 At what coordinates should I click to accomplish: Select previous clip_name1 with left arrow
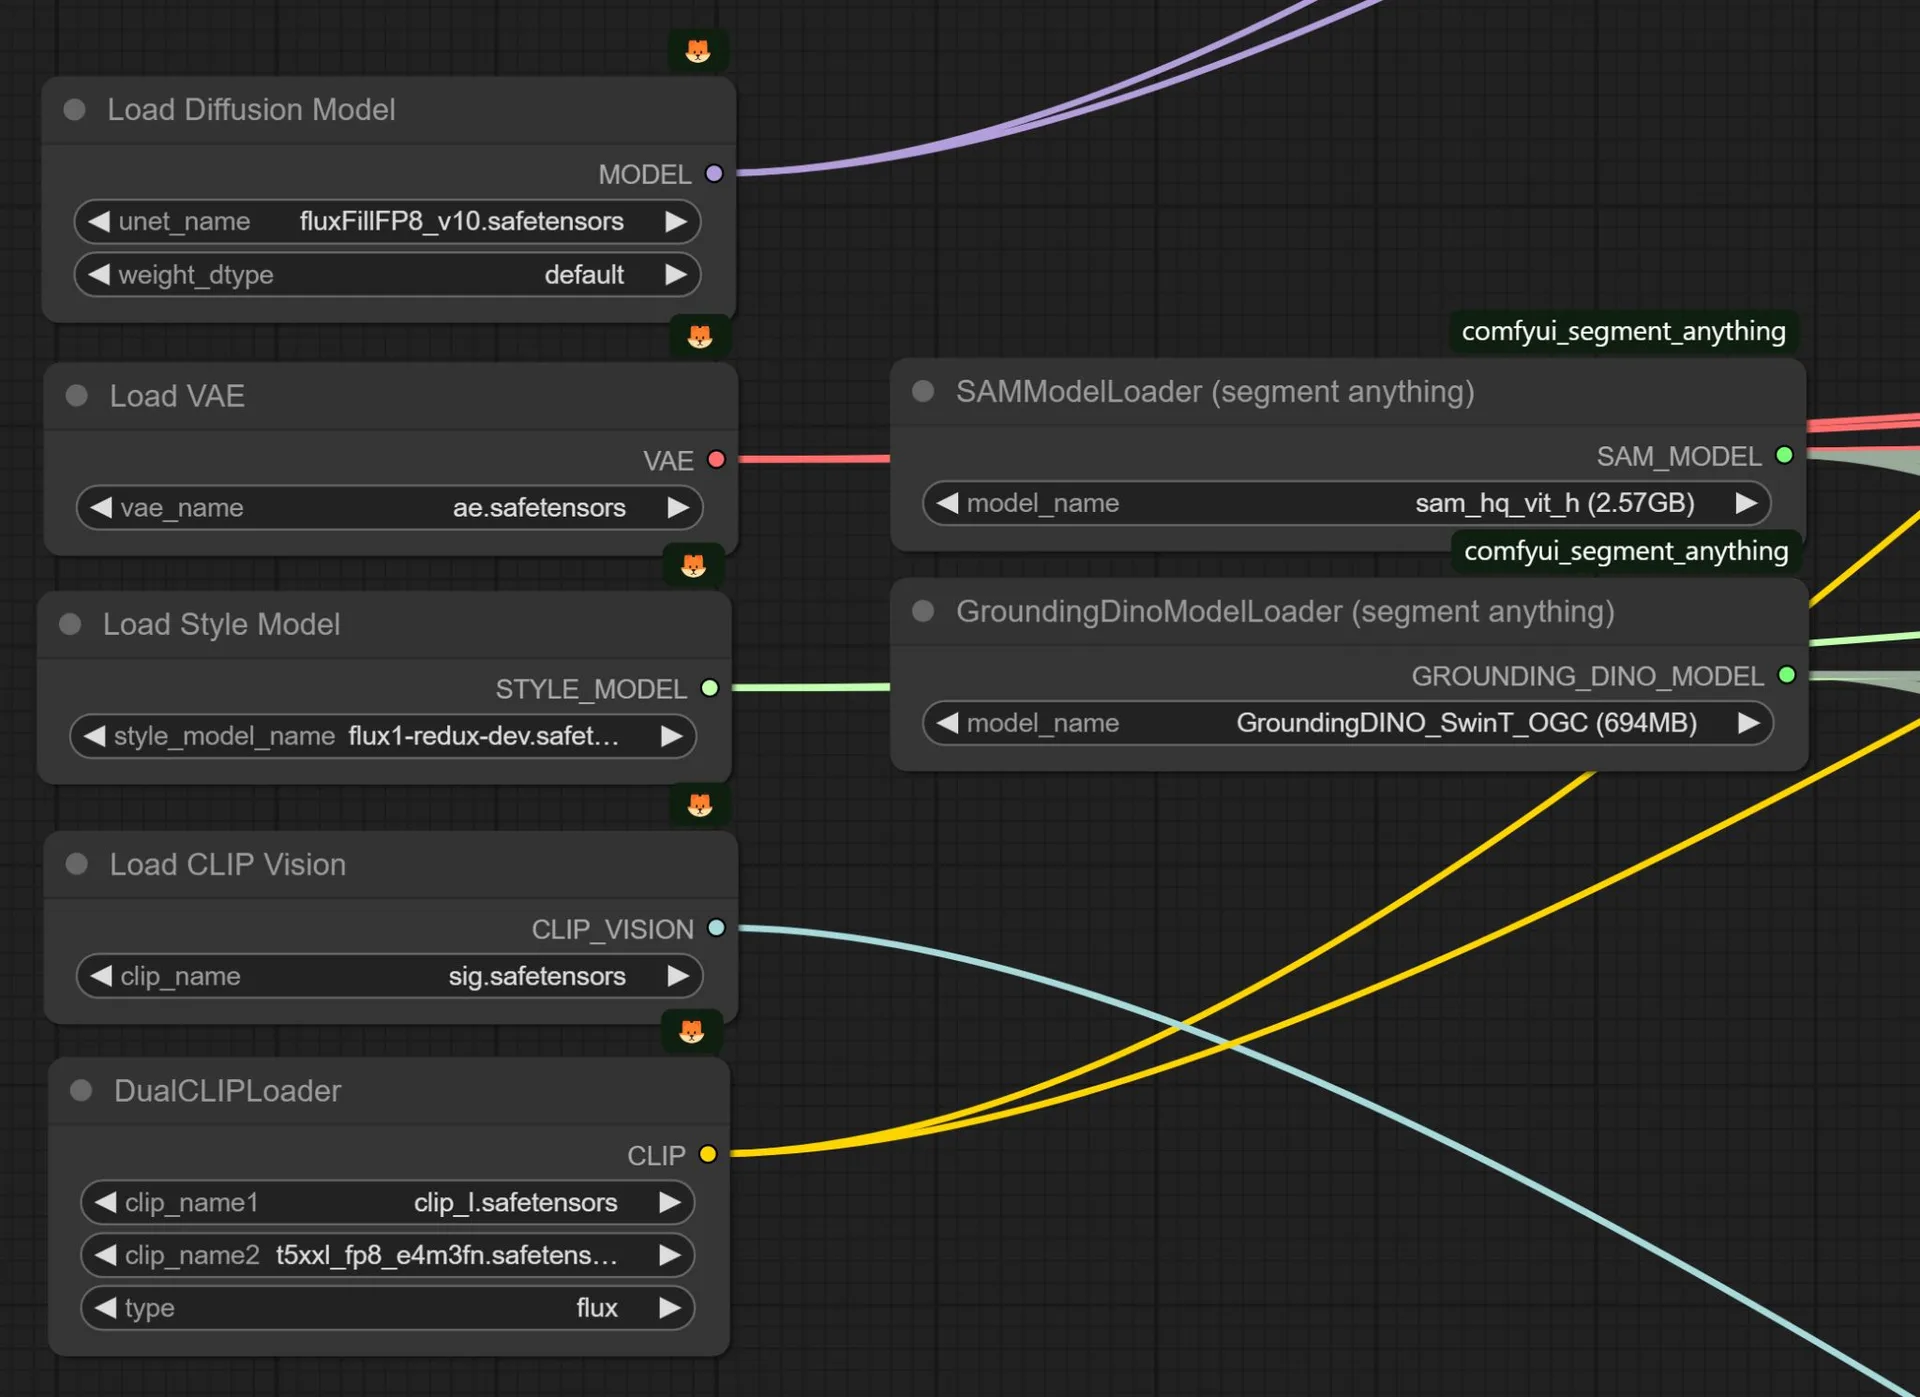coord(105,1203)
